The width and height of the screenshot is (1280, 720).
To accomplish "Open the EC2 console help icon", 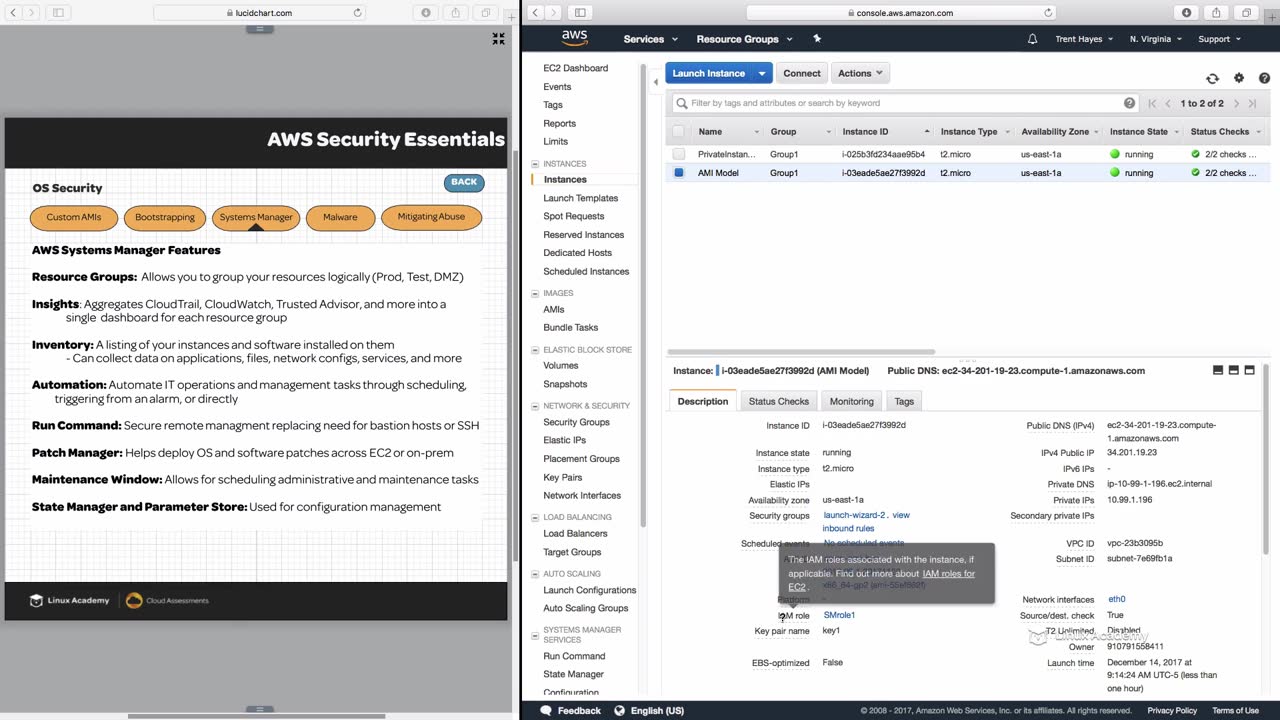I will coord(1264,78).
